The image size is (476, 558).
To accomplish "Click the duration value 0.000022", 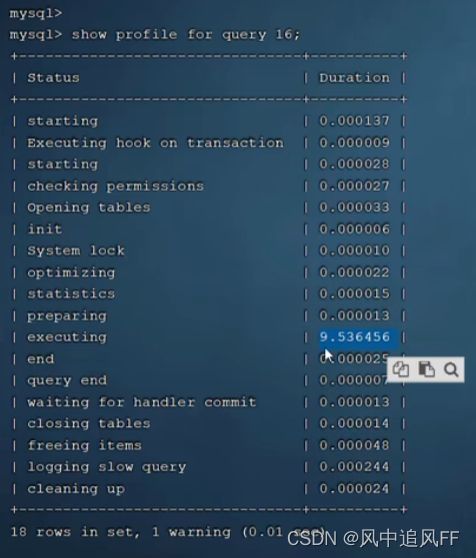I will pyautogui.click(x=354, y=273).
